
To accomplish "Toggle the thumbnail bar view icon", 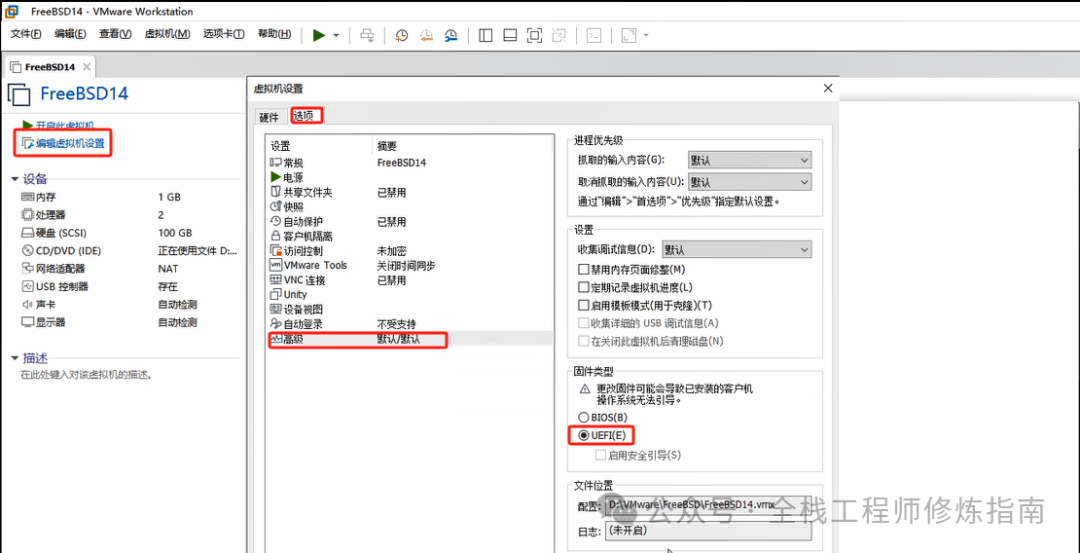I will (x=510, y=36).
